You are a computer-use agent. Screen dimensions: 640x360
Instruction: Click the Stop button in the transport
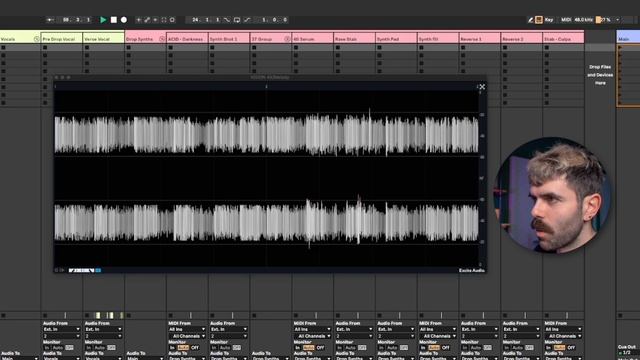point(114,20)
